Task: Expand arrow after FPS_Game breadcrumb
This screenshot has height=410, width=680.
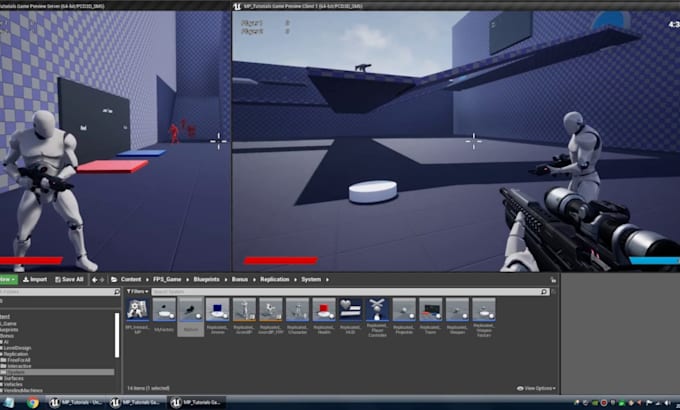Action: click(187, 280)
